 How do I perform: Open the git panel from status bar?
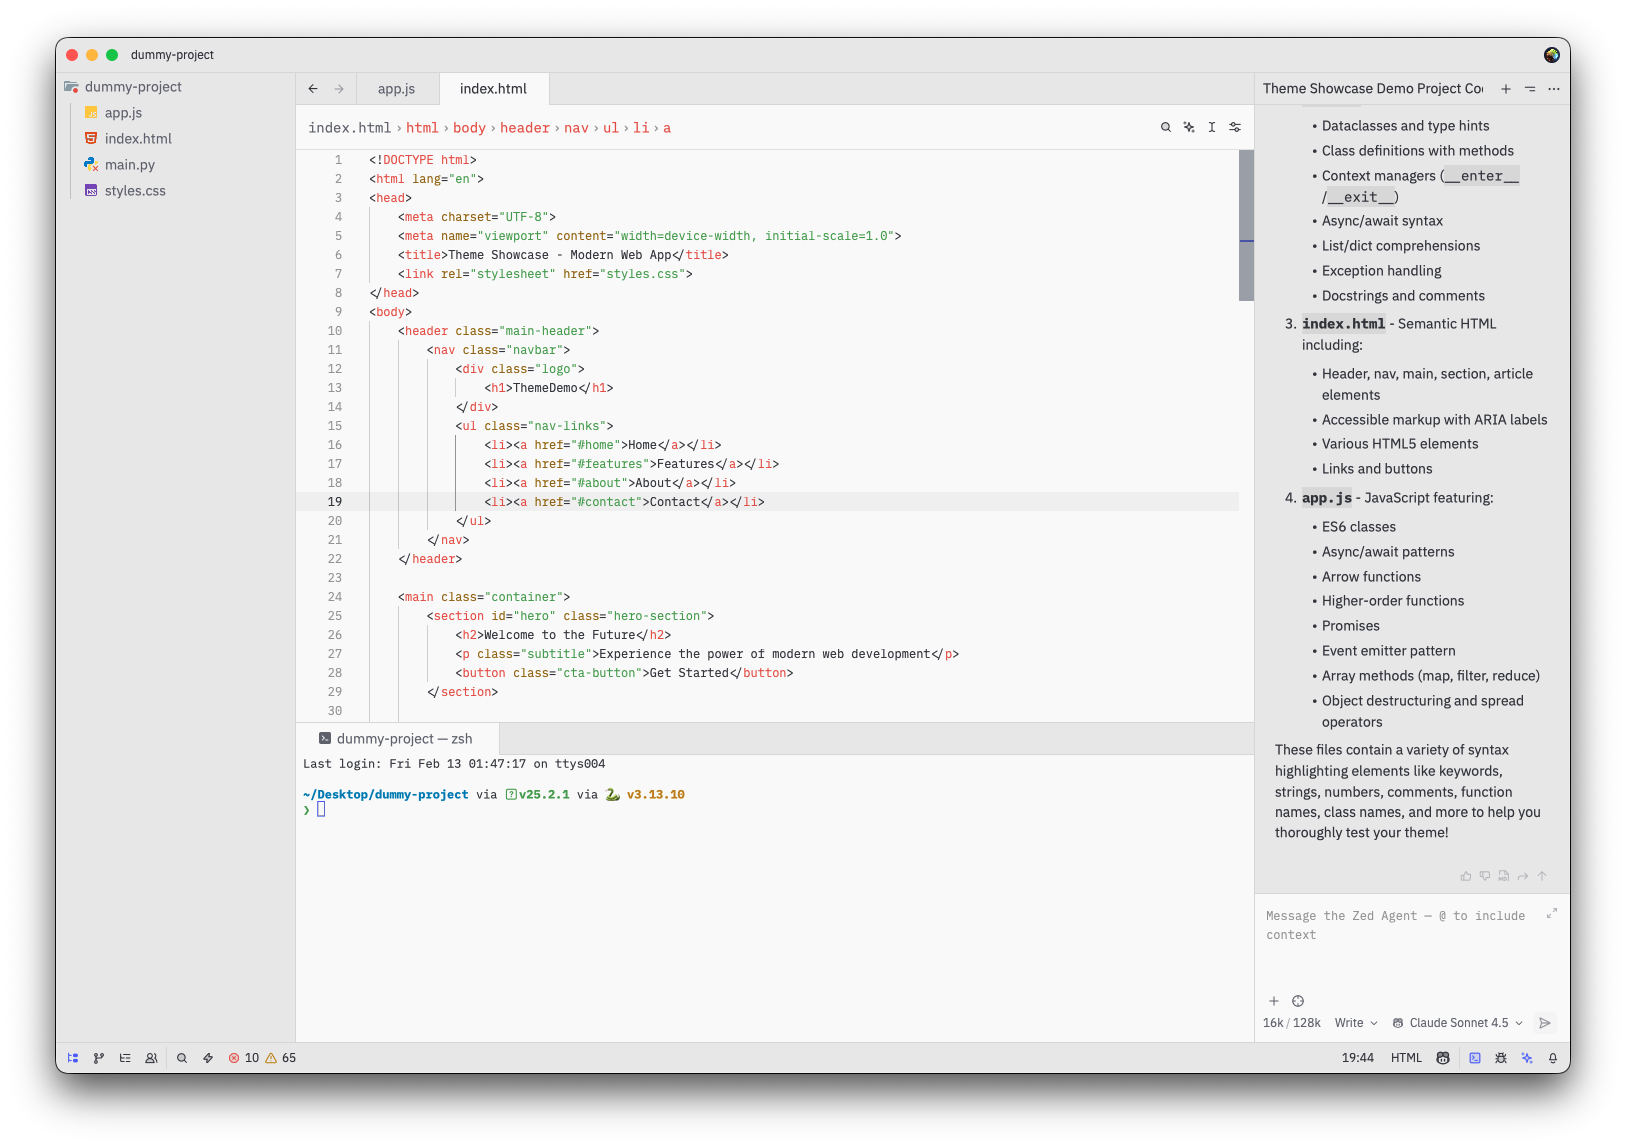point(99,1058)
